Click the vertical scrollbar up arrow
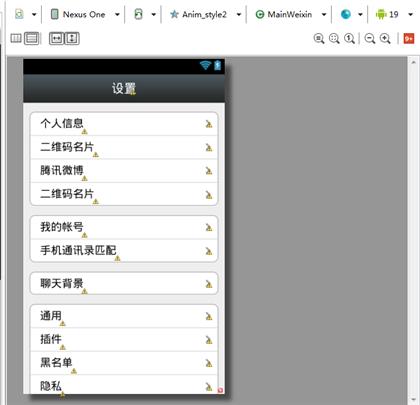Screen dimensions: 420x405 click(x=413, y=62)
